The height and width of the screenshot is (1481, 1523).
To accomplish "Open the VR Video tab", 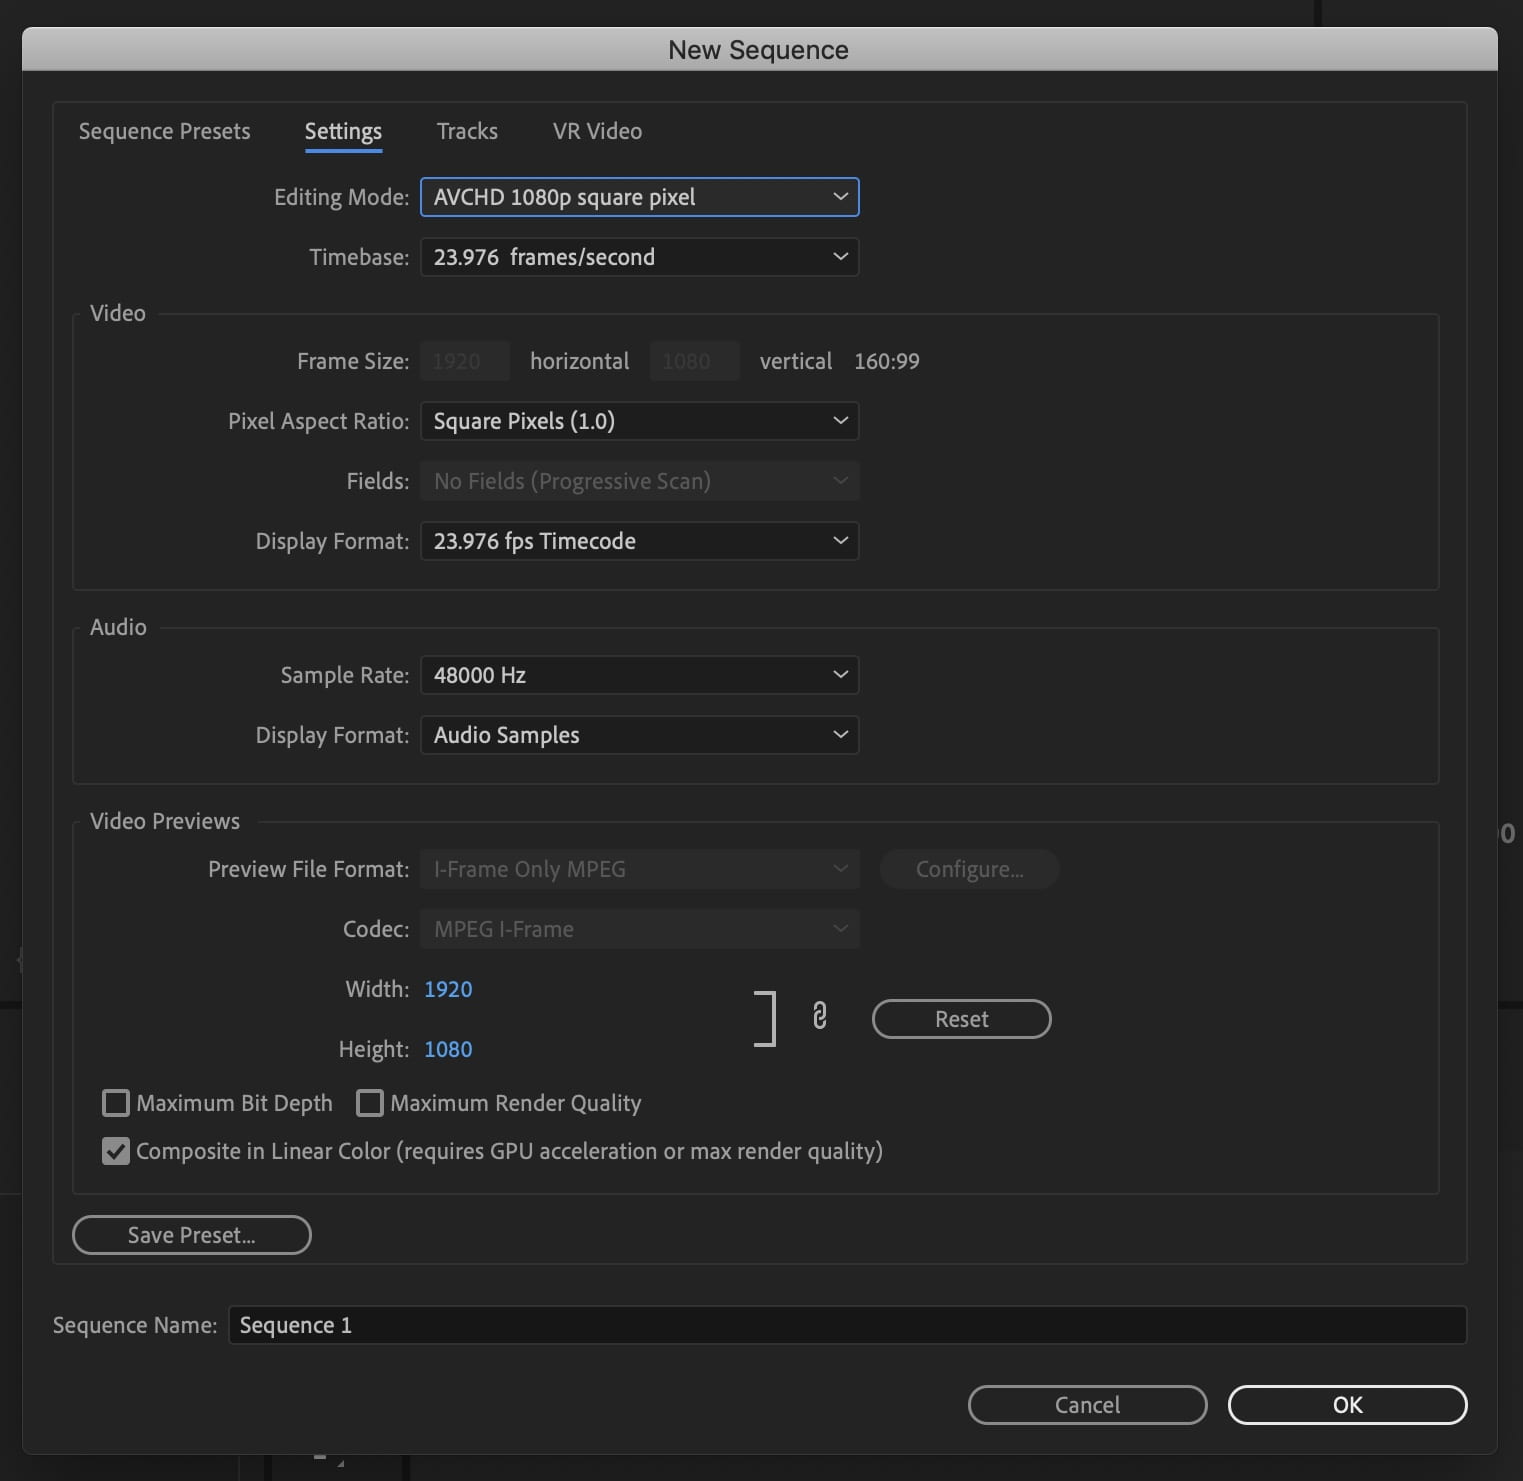I will pyautogui.click(x=596, y=131).
